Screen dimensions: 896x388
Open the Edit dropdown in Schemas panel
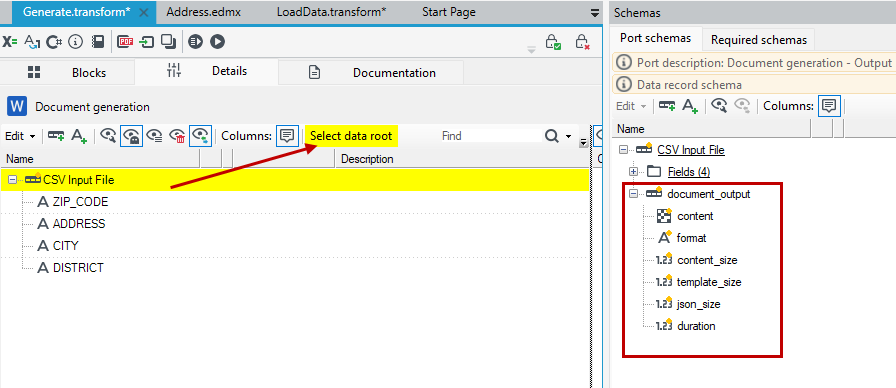pyautogui.click(x=631, y=106)
